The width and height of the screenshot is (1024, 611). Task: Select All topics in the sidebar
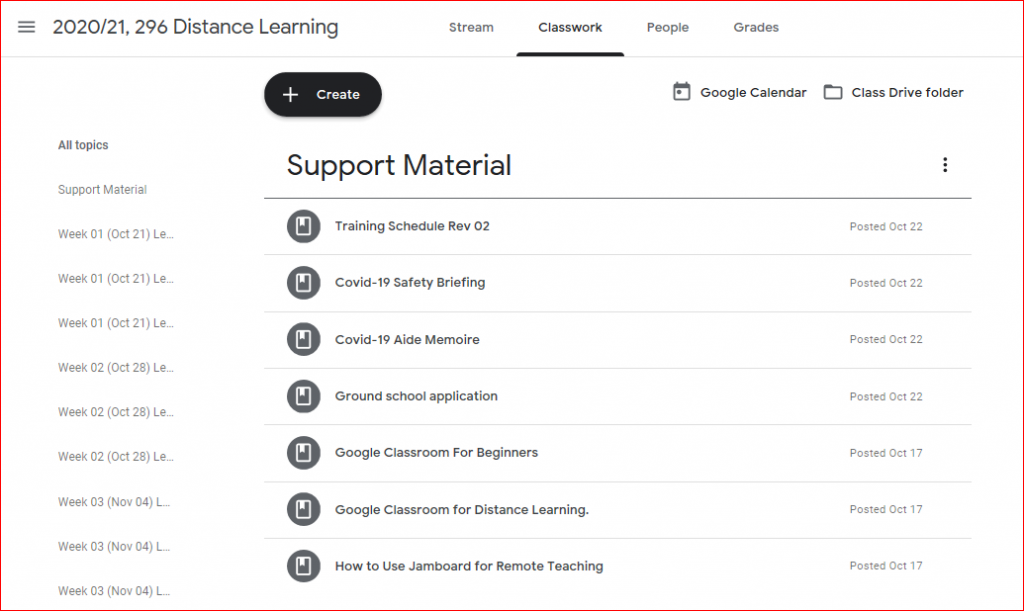83,145
